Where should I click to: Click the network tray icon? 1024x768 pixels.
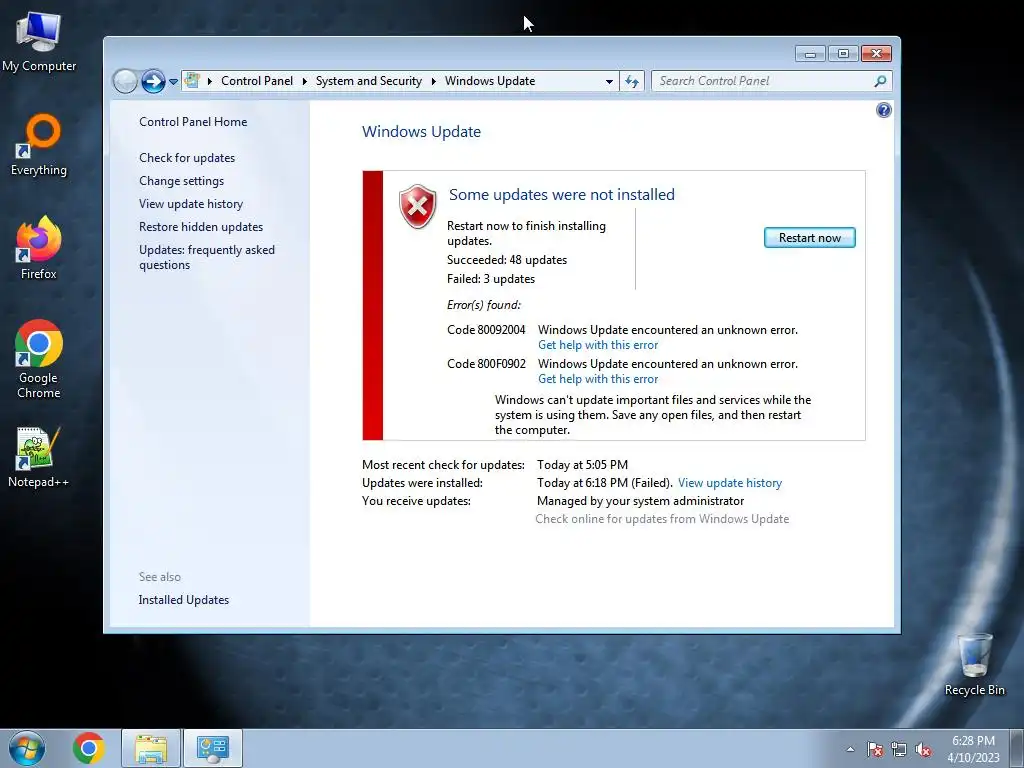click(x=899, y=749)
